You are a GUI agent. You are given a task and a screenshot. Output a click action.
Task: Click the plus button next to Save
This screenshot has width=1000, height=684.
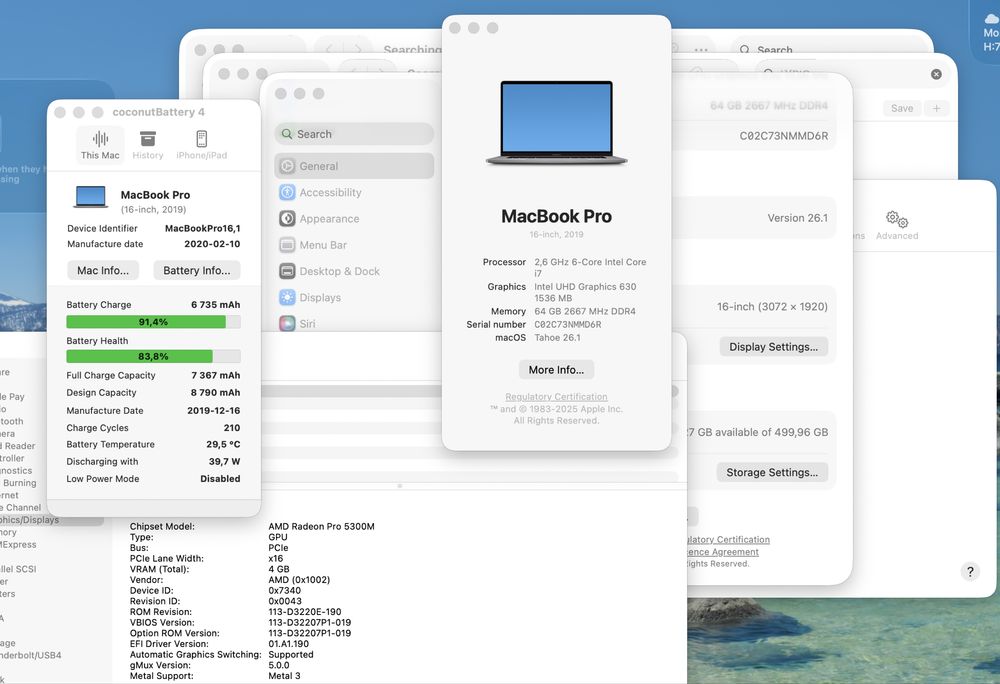click(x=936, y=108)
